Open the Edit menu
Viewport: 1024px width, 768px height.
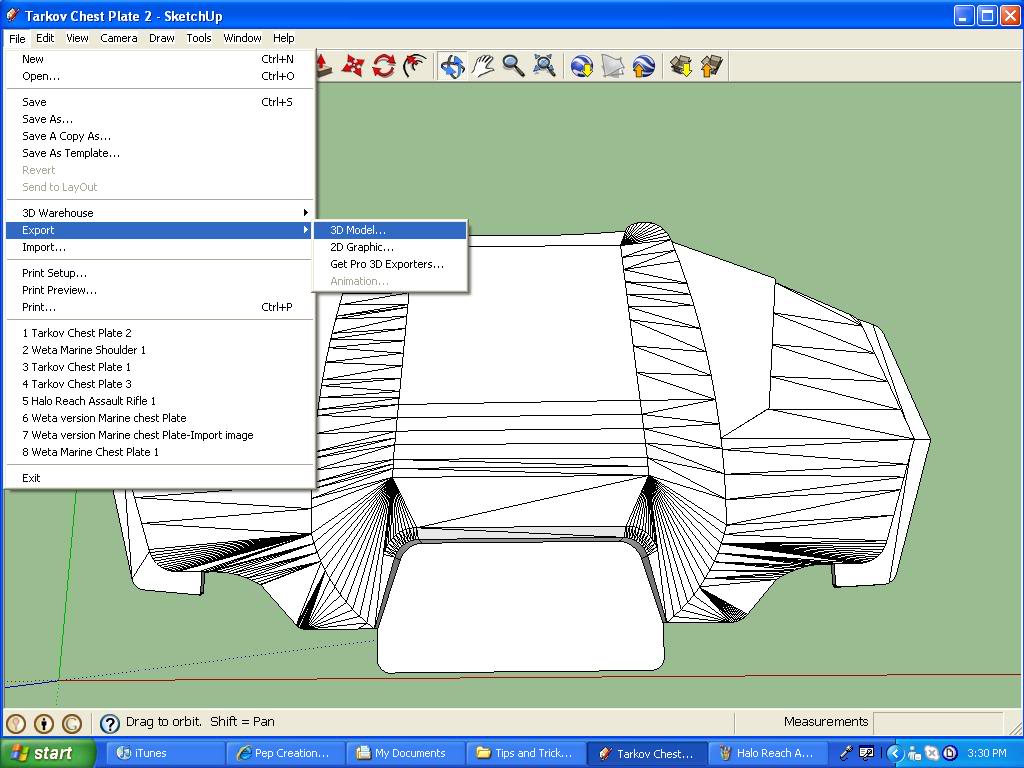[x=45, y=39]
